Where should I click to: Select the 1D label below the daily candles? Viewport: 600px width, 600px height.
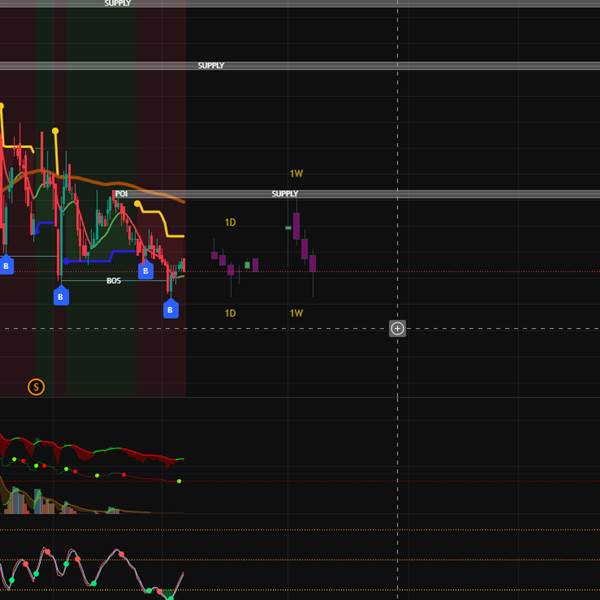coord(230,313)
